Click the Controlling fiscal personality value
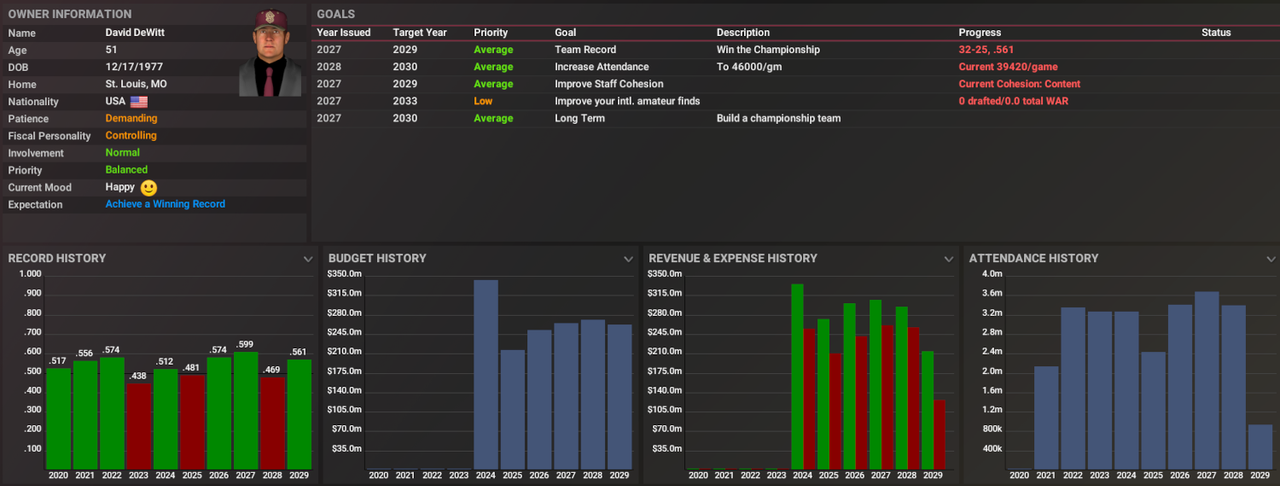 [131, 136]
